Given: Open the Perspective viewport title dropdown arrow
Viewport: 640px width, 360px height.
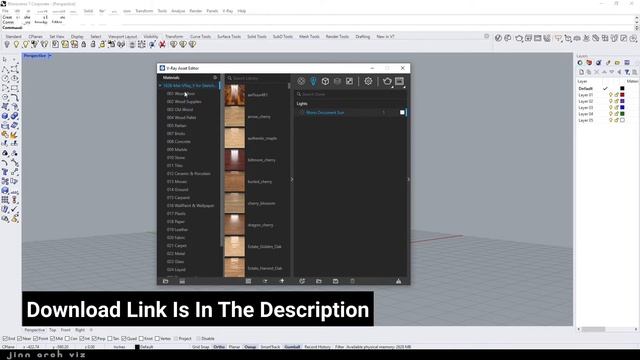Looking at the screenshot, I should [50, 56].
